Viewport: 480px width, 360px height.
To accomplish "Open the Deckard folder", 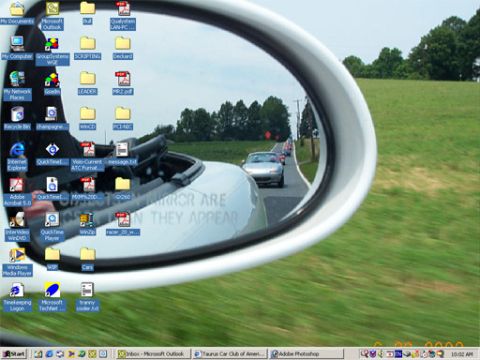I will [x=123, y=48].
